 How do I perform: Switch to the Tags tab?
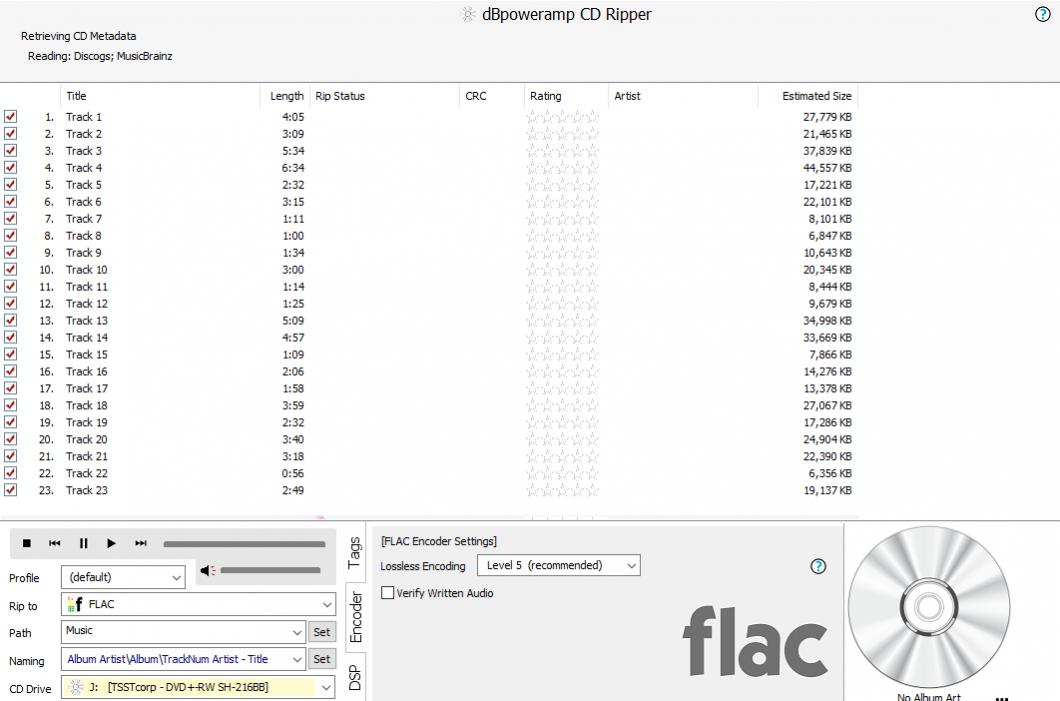pos(354,553)
